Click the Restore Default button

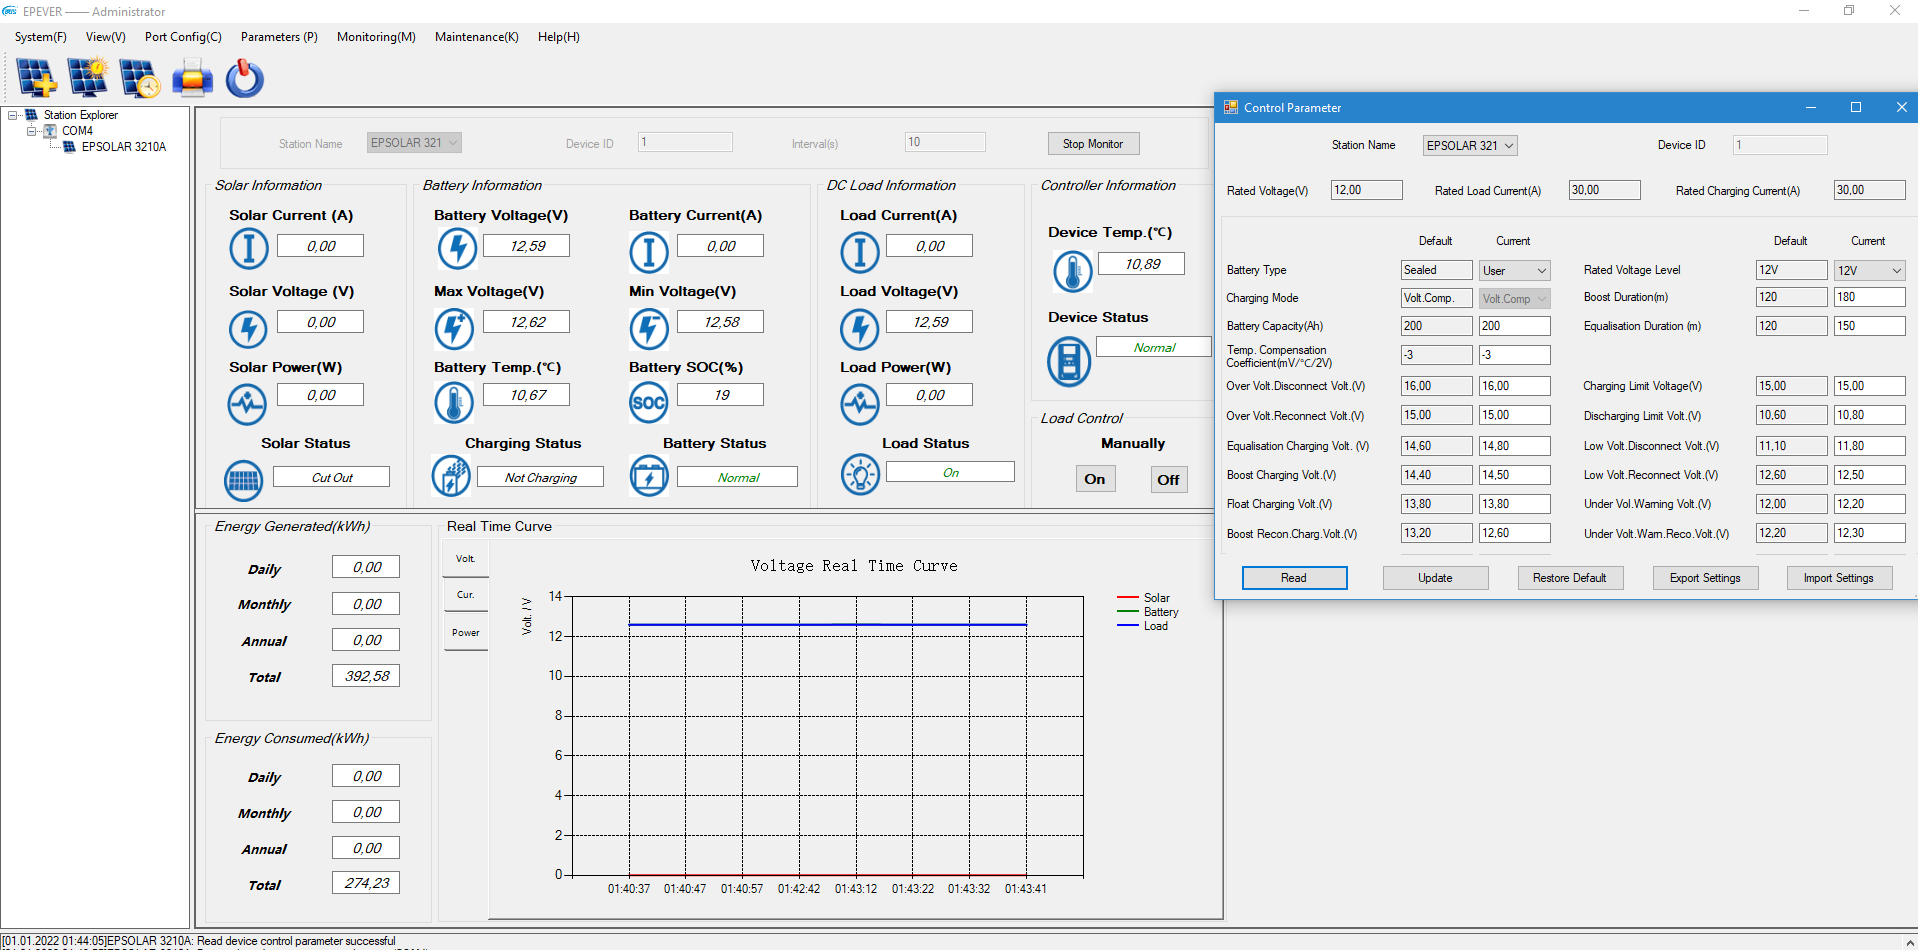click(1569, 578)
